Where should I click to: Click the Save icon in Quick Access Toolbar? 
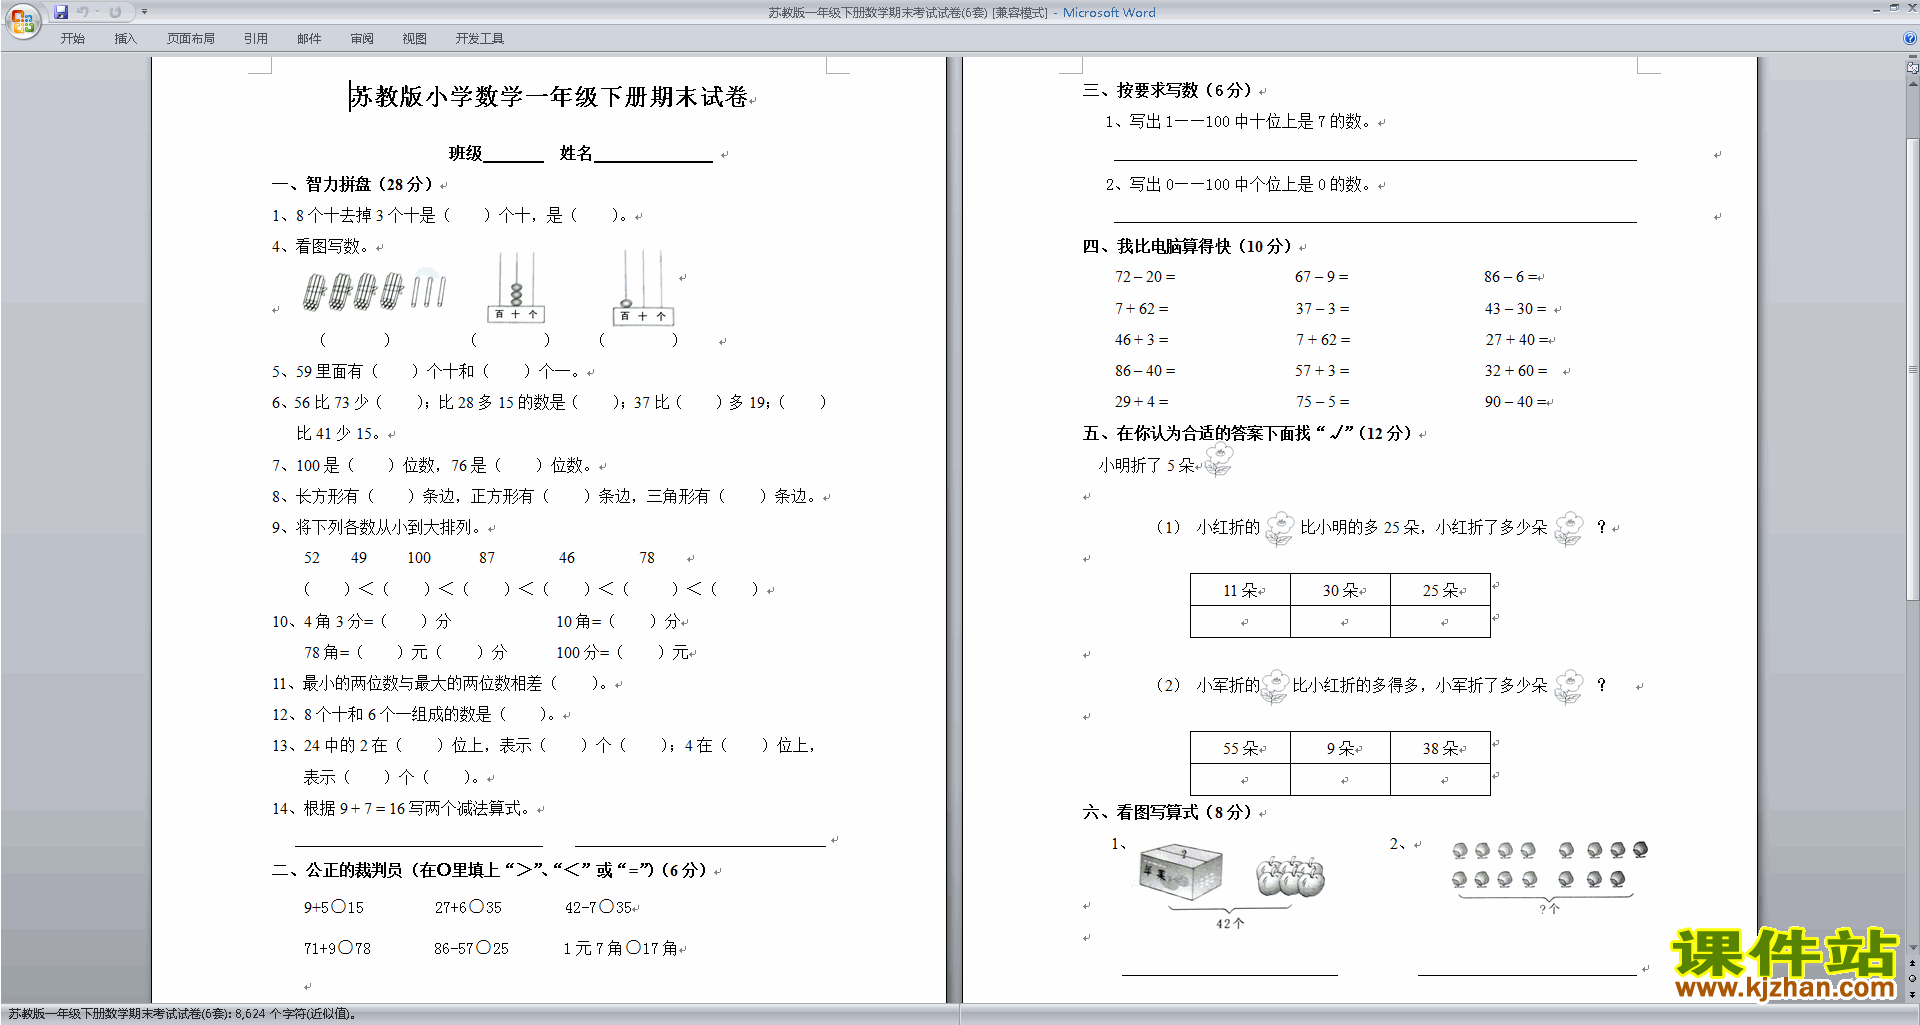(61, 12)
